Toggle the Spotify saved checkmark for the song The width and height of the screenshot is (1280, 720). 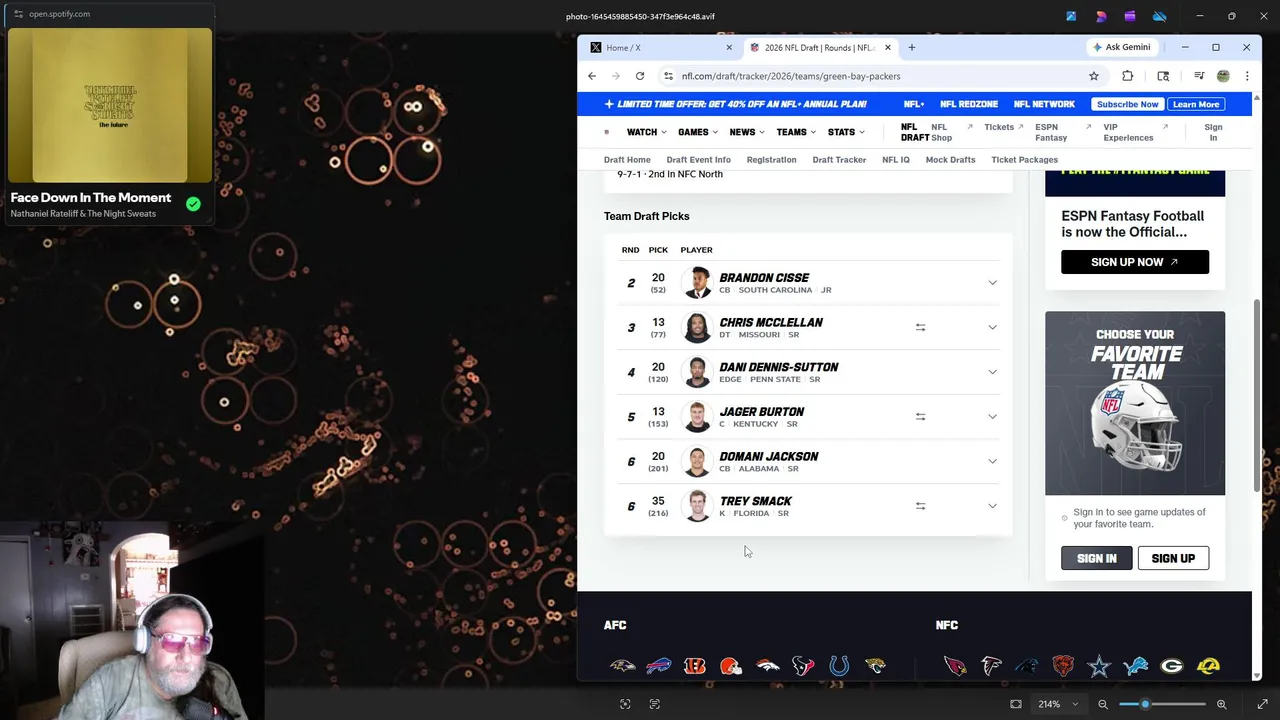tap(193, 204)
